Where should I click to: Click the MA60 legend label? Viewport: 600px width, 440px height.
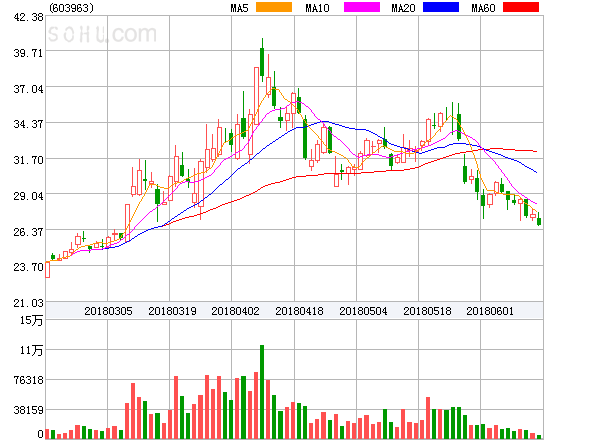[x=483, y=8]
